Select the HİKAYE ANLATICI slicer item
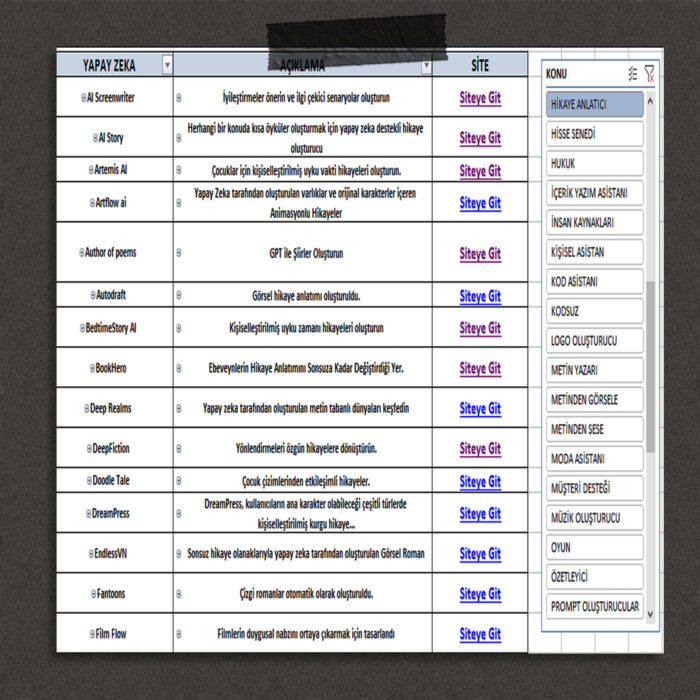Image resolution: width=700 pixels, height=700 pixels. pyautogui.click(x=595, y=104)
